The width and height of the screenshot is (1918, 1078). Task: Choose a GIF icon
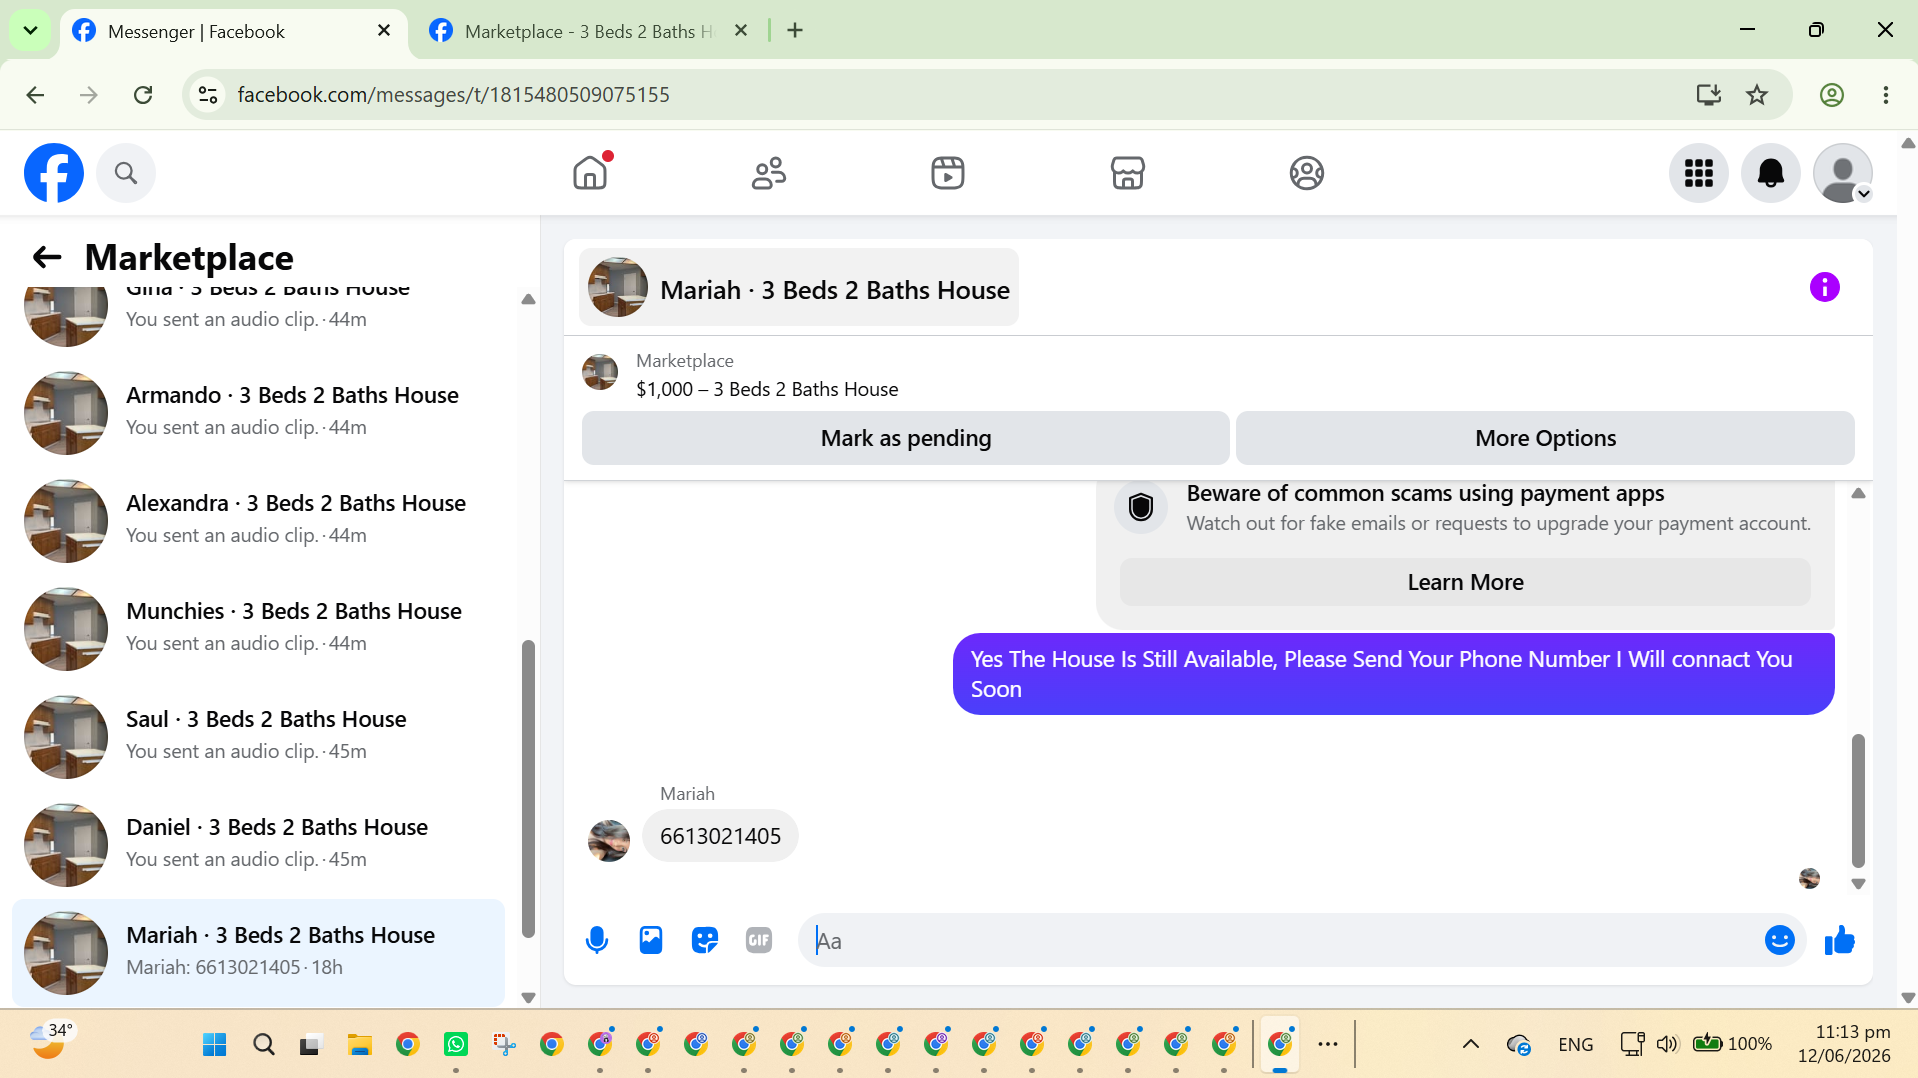[x=759, y=940]
